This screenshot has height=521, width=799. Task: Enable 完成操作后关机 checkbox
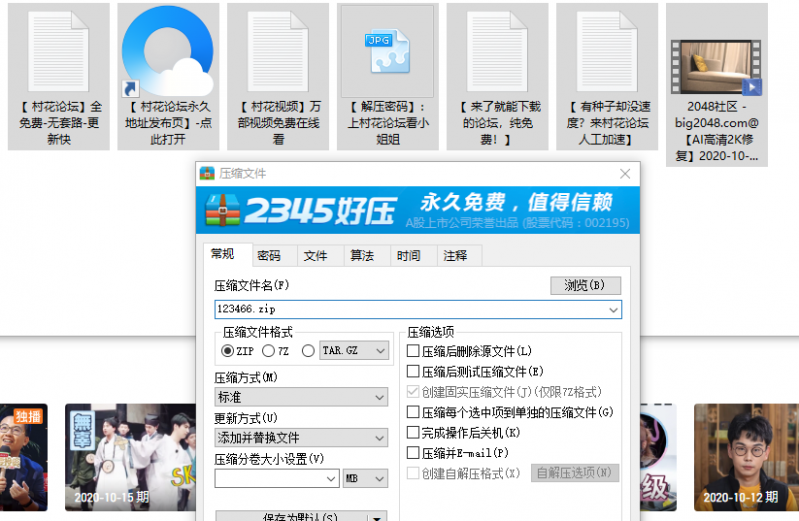(x=414, y=432)
